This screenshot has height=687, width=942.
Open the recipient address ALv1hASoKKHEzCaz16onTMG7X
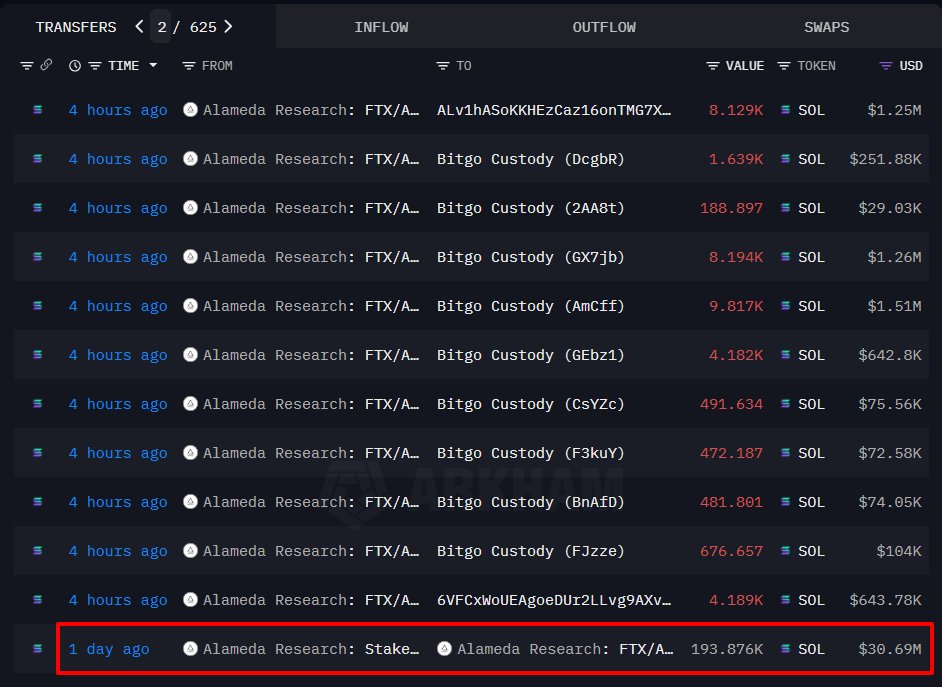[554, 110]
